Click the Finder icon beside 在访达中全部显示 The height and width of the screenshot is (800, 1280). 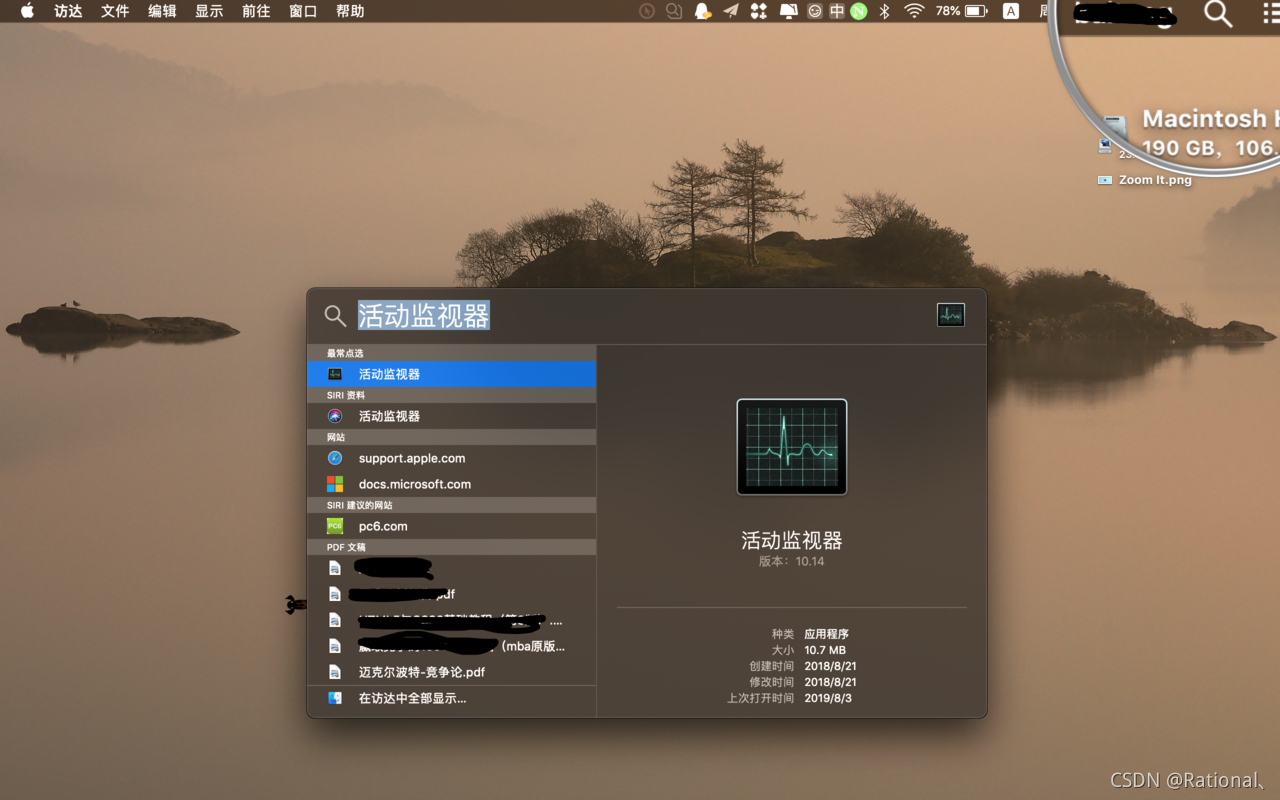click(x=335, y=698)
